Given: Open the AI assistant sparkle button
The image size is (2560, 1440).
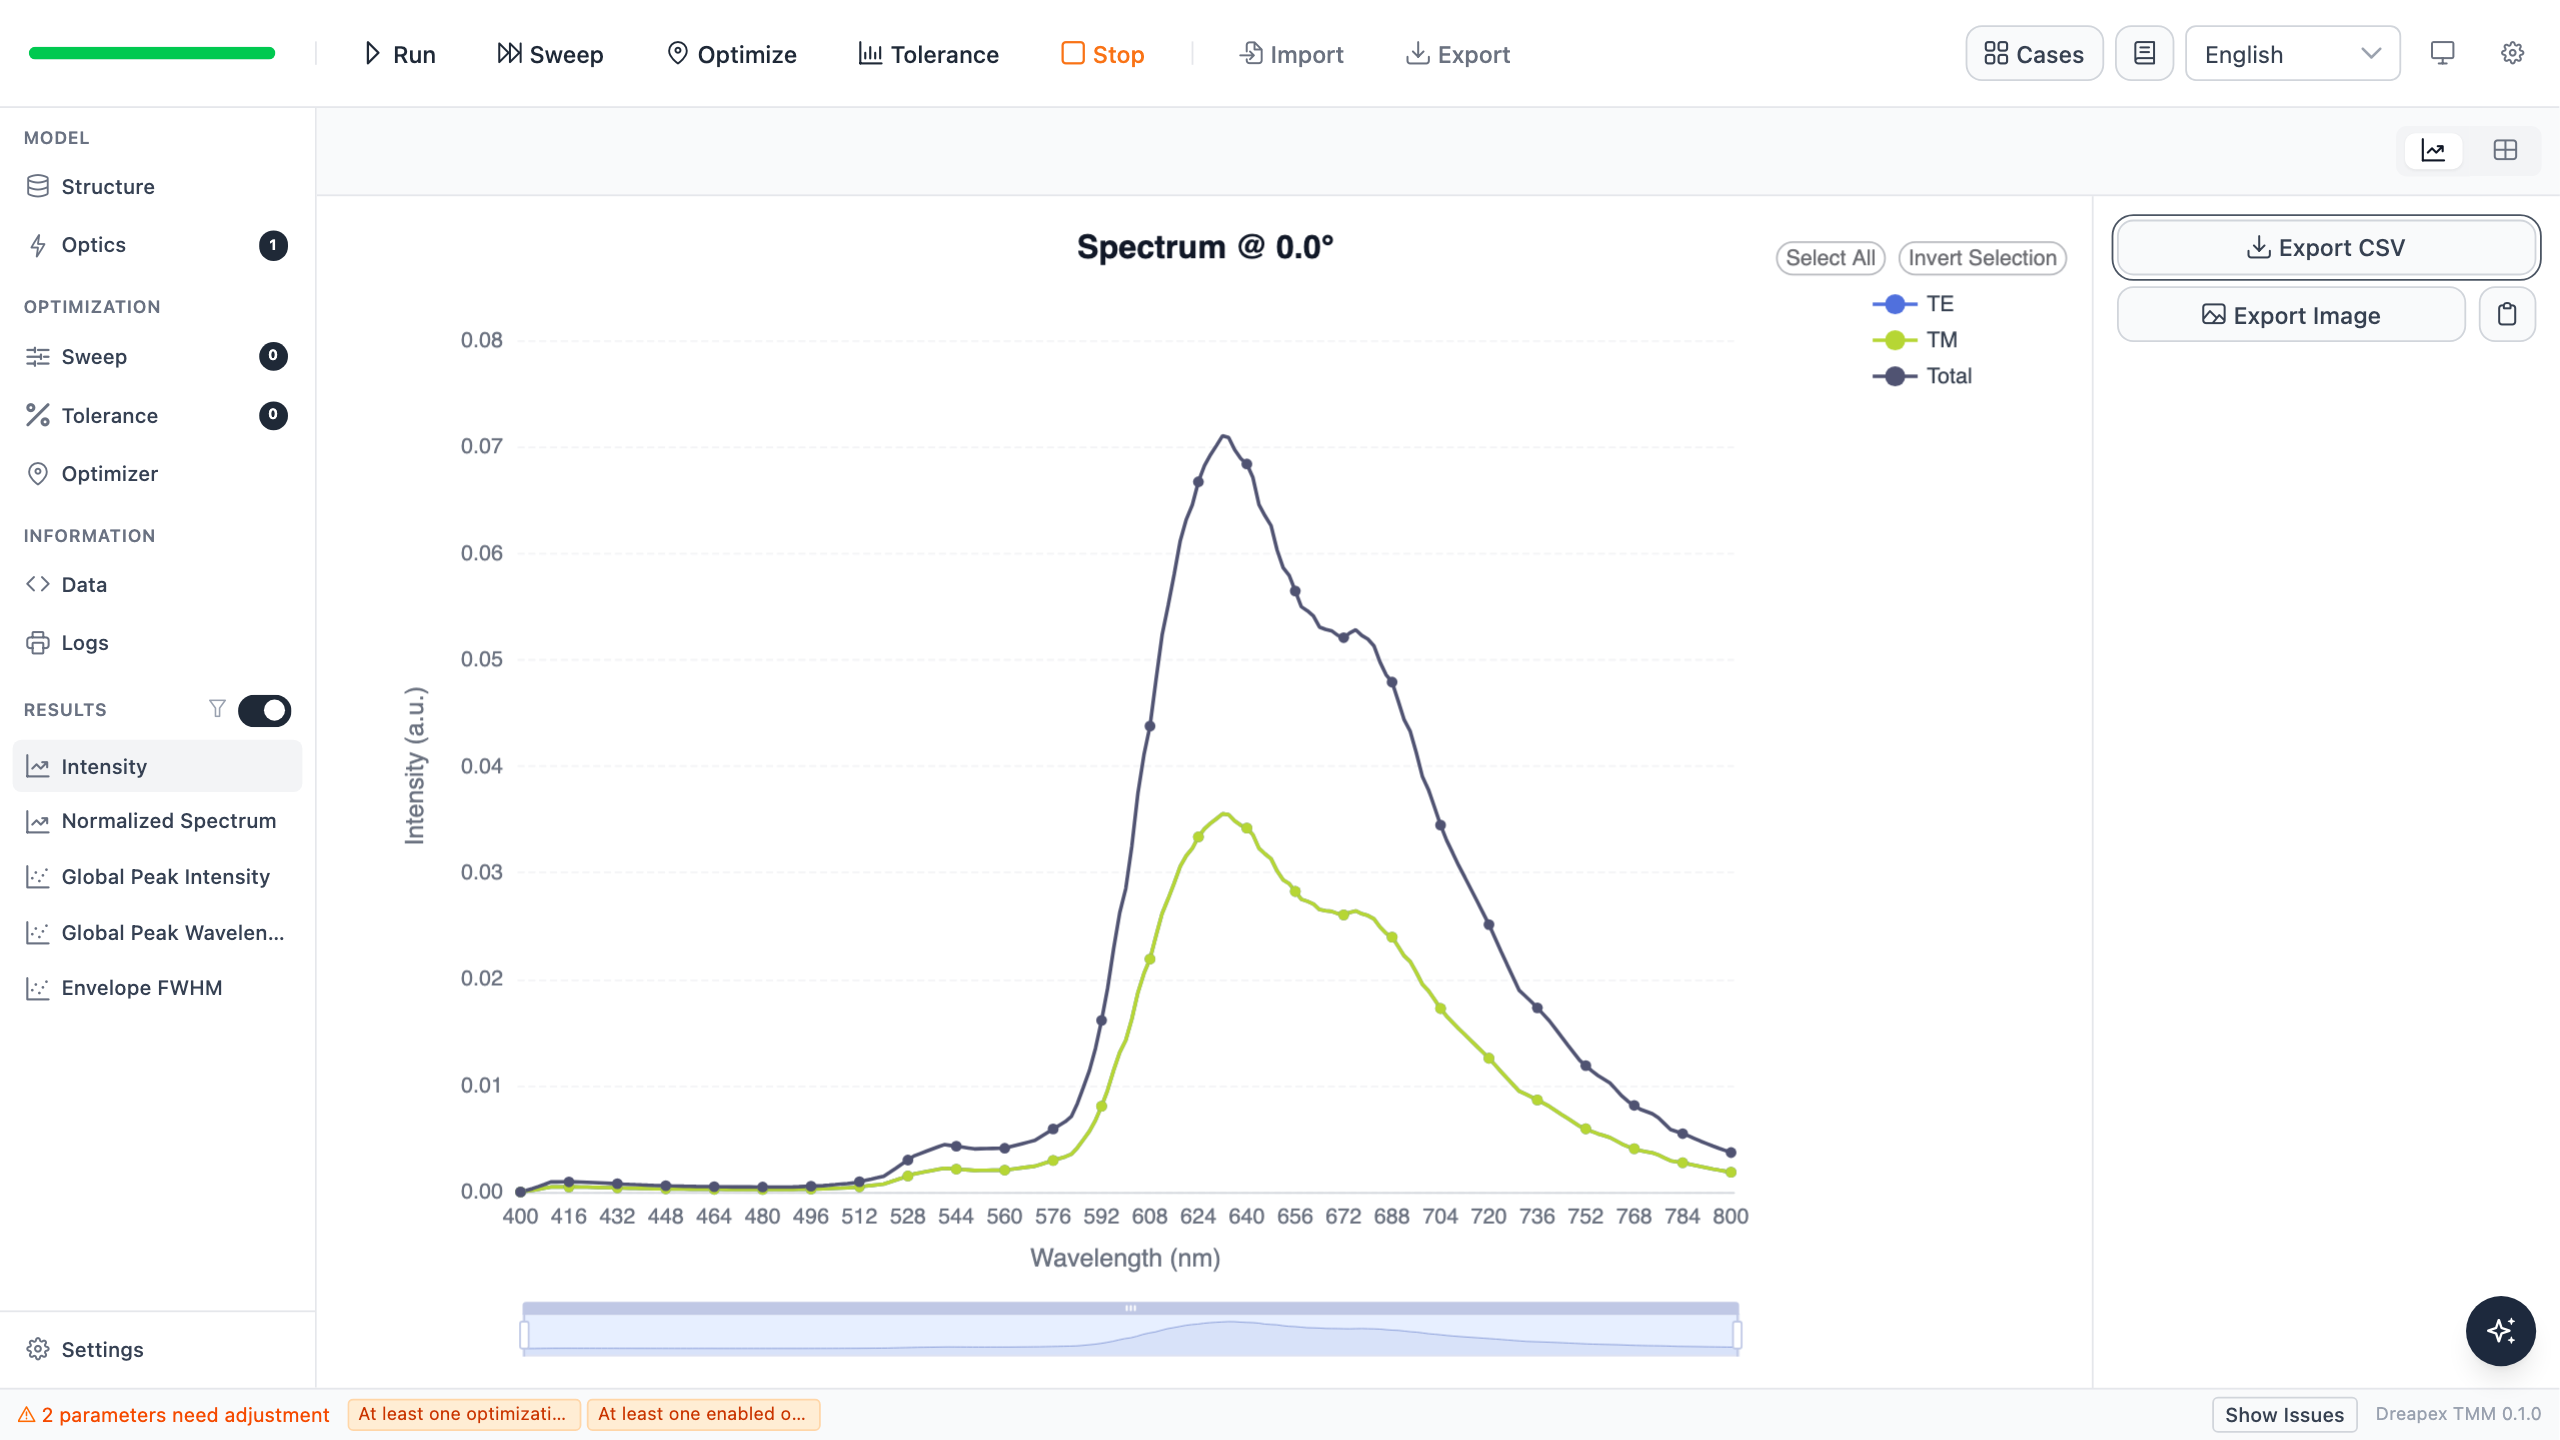Looking at the screenshot, I should (x=2500, y=1331).
